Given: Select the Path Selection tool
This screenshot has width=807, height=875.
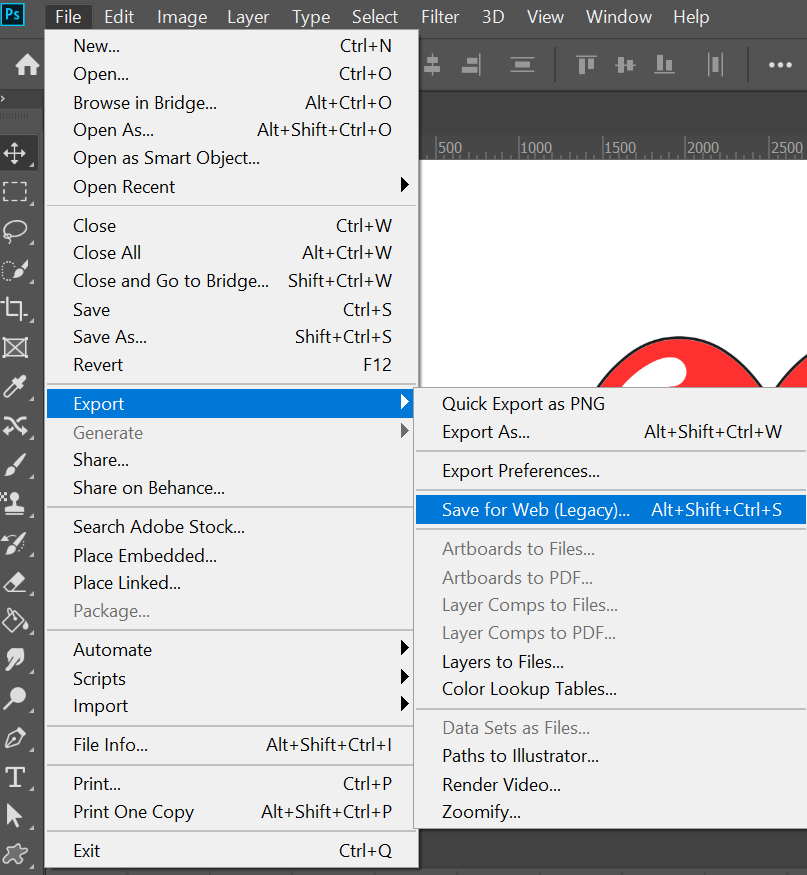Looking at the screenshot, I should tap(14, 815).
